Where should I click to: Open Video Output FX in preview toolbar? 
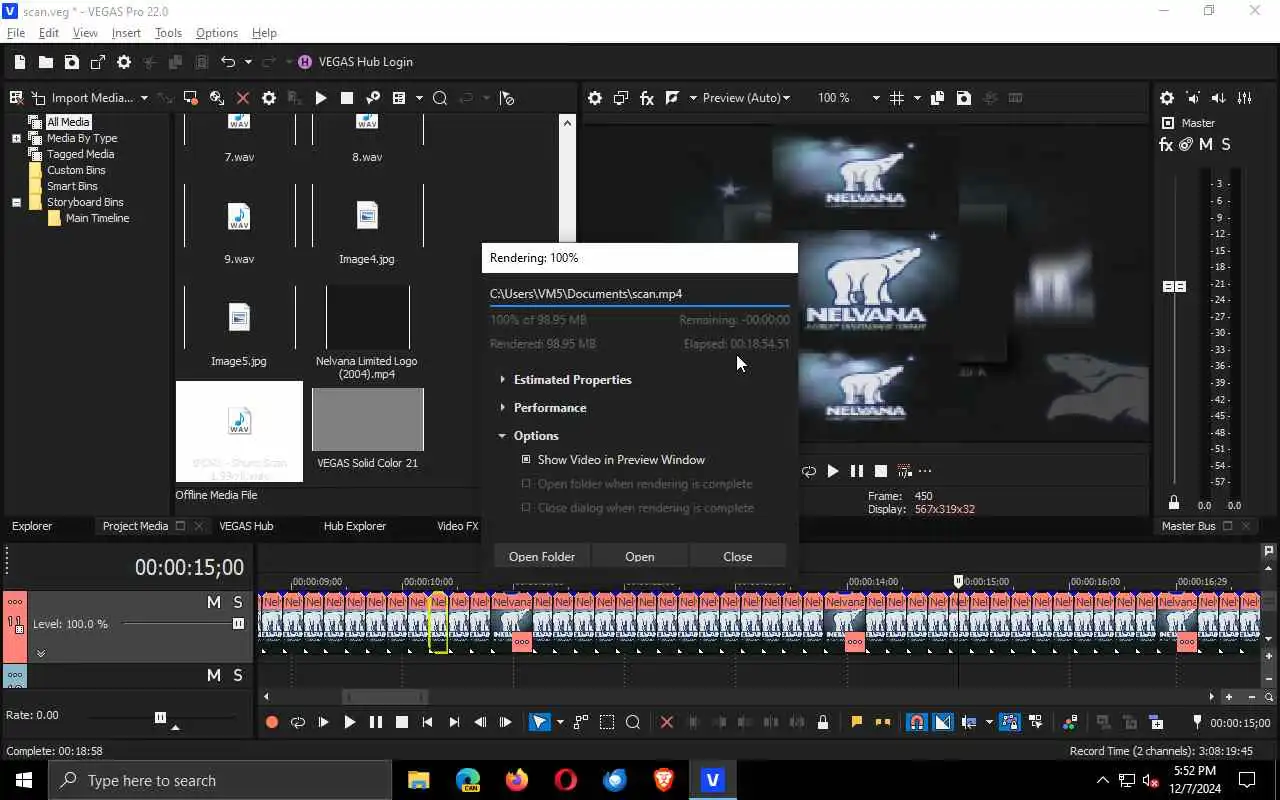(x=647, y=98)
